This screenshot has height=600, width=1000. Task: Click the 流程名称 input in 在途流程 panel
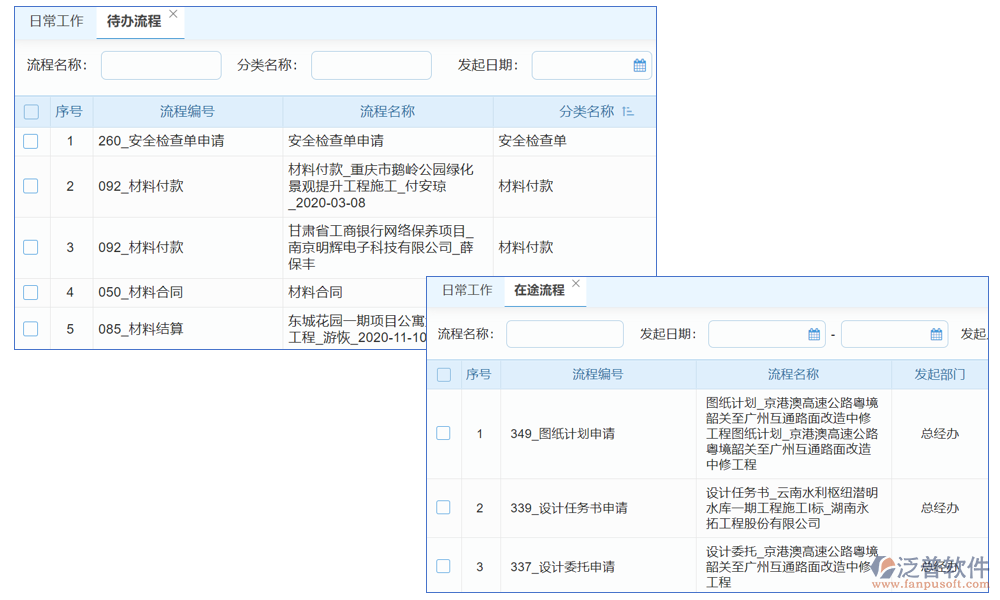click(x=565, y=333)
